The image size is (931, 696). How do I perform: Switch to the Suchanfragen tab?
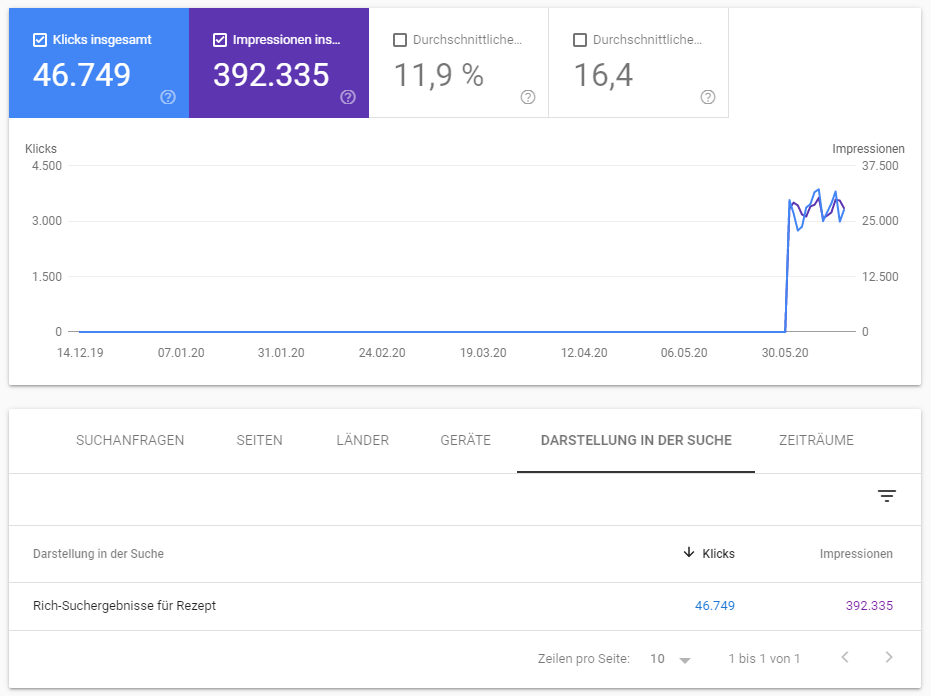point(130,440)
